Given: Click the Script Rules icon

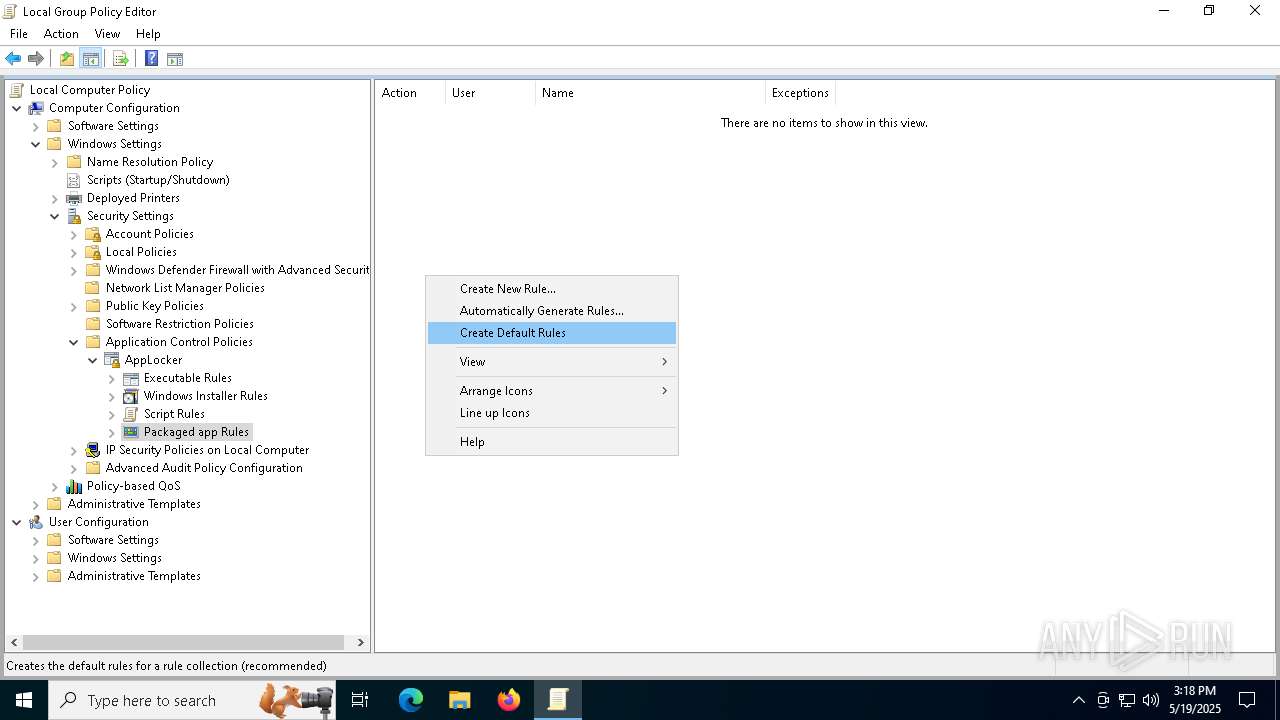Looking at the screenshot, I should 130,414.
